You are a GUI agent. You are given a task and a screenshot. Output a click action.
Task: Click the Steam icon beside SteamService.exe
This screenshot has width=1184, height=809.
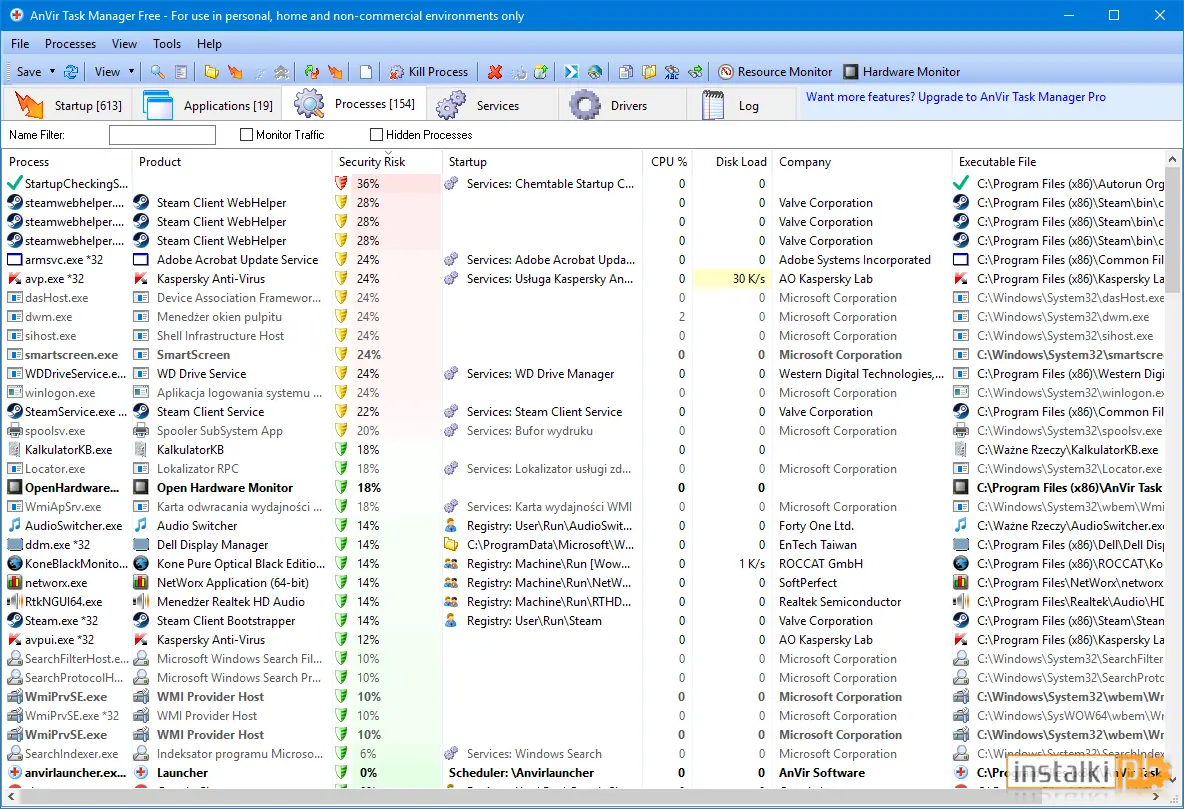pos(14,412)
